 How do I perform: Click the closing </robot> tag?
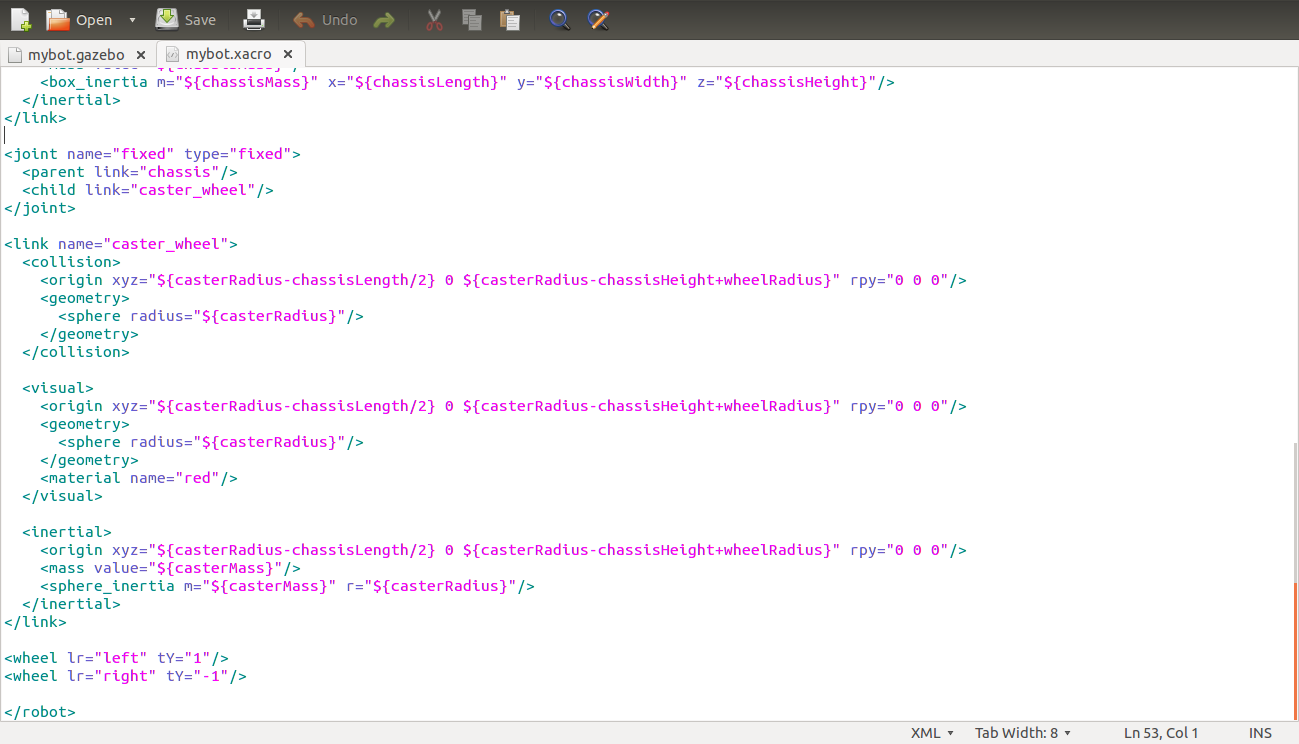pyautogui.click(x=40, y=712)
